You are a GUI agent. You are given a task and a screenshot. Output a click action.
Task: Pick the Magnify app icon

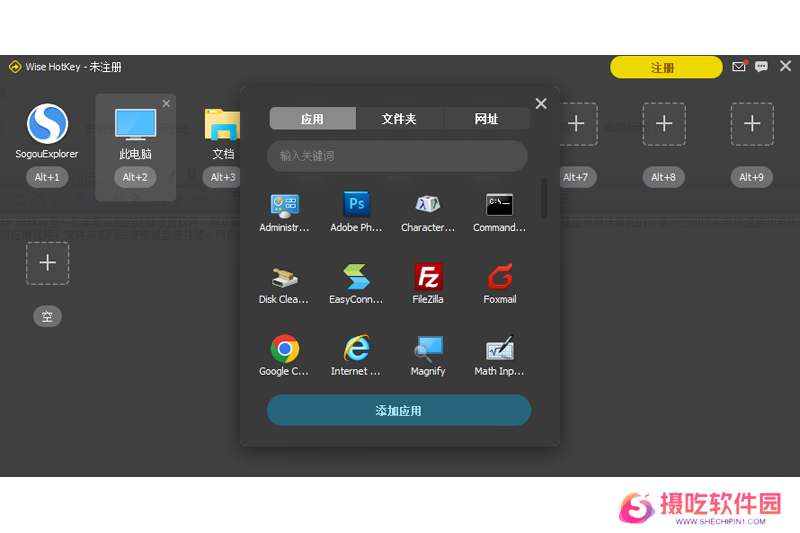click(x=428, y=349)
